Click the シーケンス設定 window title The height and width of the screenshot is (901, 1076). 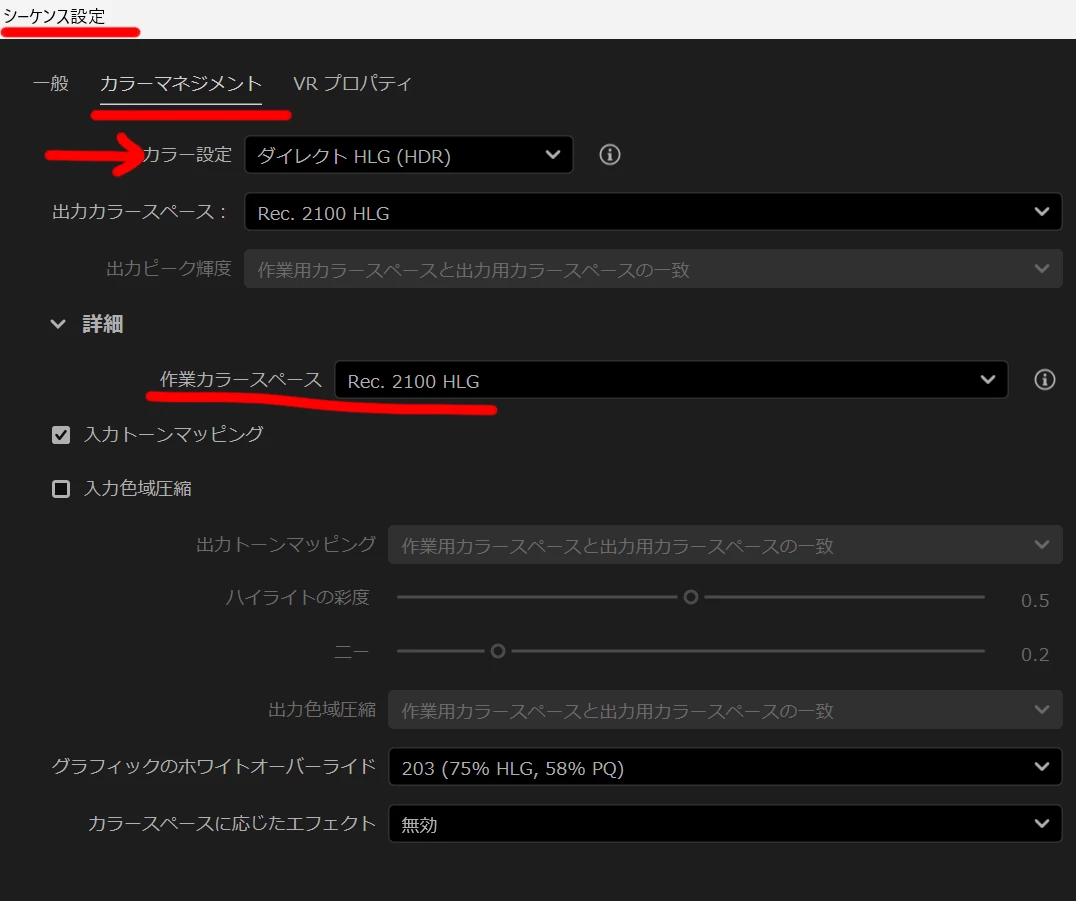[x=54, y=16]
